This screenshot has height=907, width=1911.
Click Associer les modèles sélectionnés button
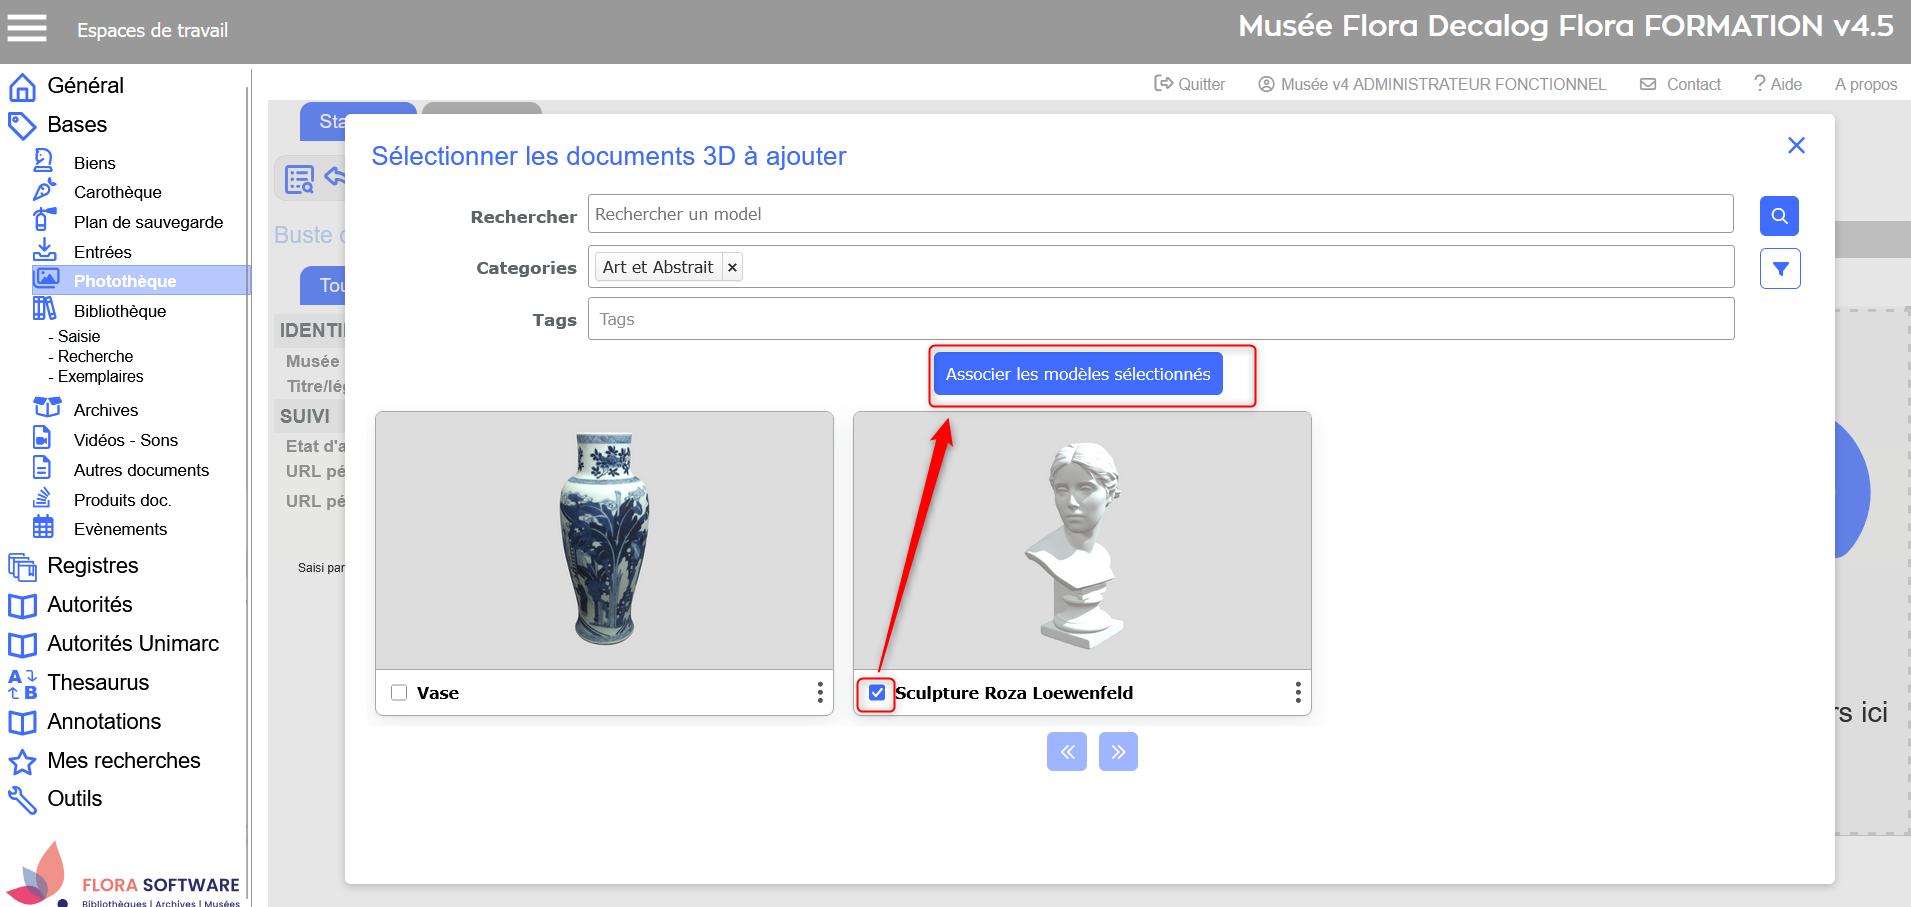(x=1078, y=374)
